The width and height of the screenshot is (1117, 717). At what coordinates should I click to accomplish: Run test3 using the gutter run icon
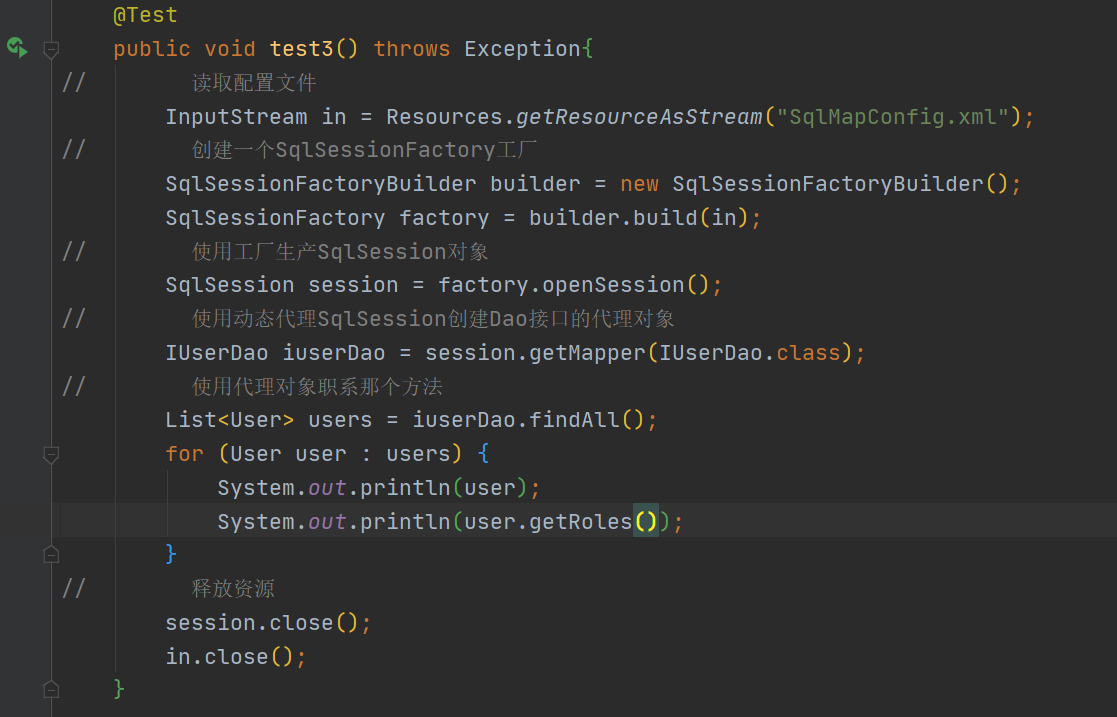click(x=17, y=48)
